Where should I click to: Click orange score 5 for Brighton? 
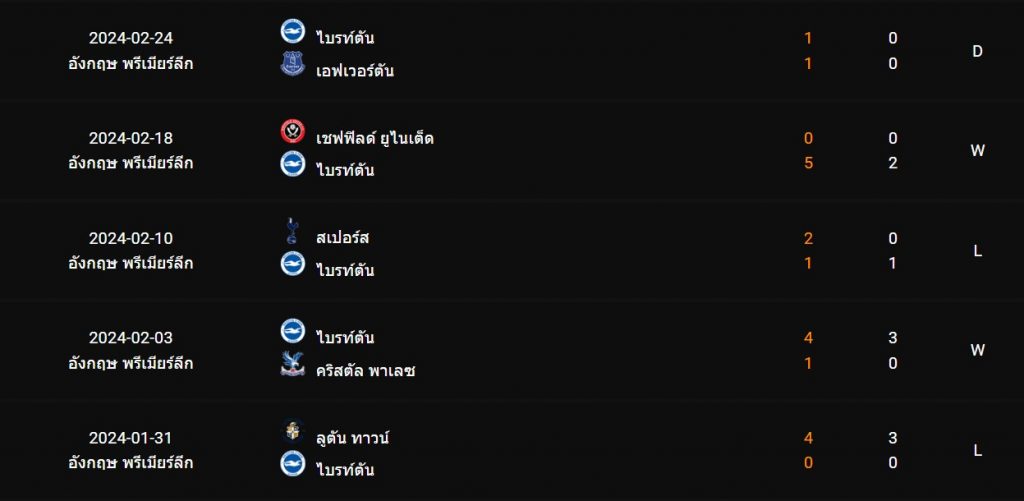(x=808, y=163)
